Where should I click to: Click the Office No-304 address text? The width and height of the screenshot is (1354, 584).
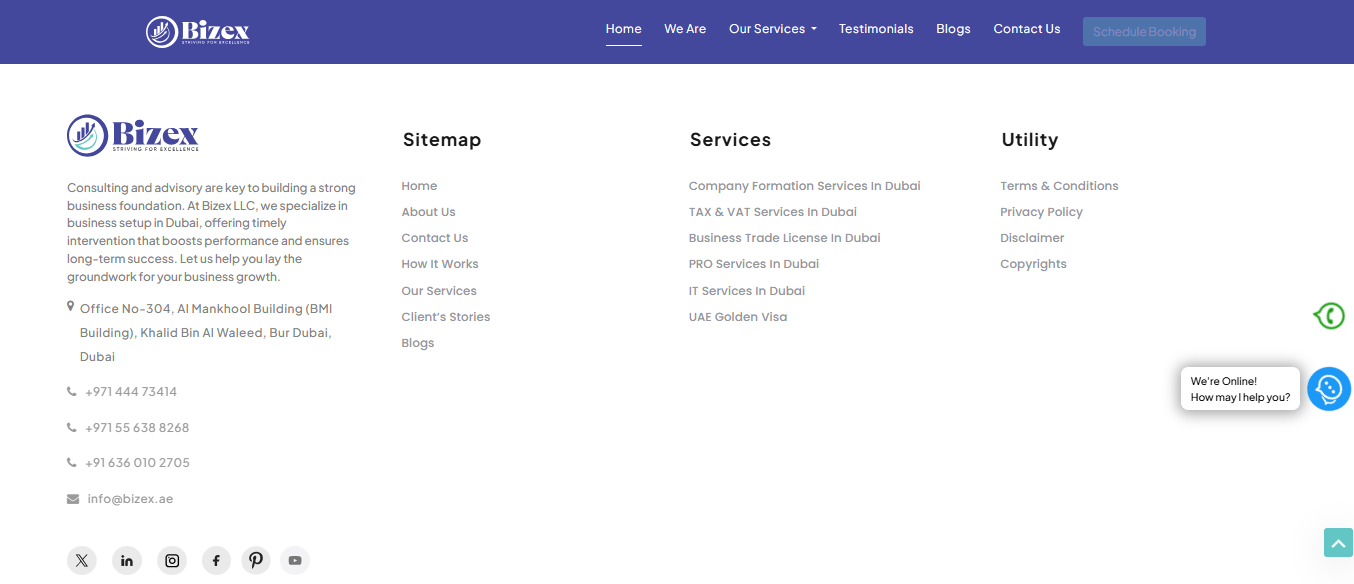pyautogui.click(x=206, y=333)
